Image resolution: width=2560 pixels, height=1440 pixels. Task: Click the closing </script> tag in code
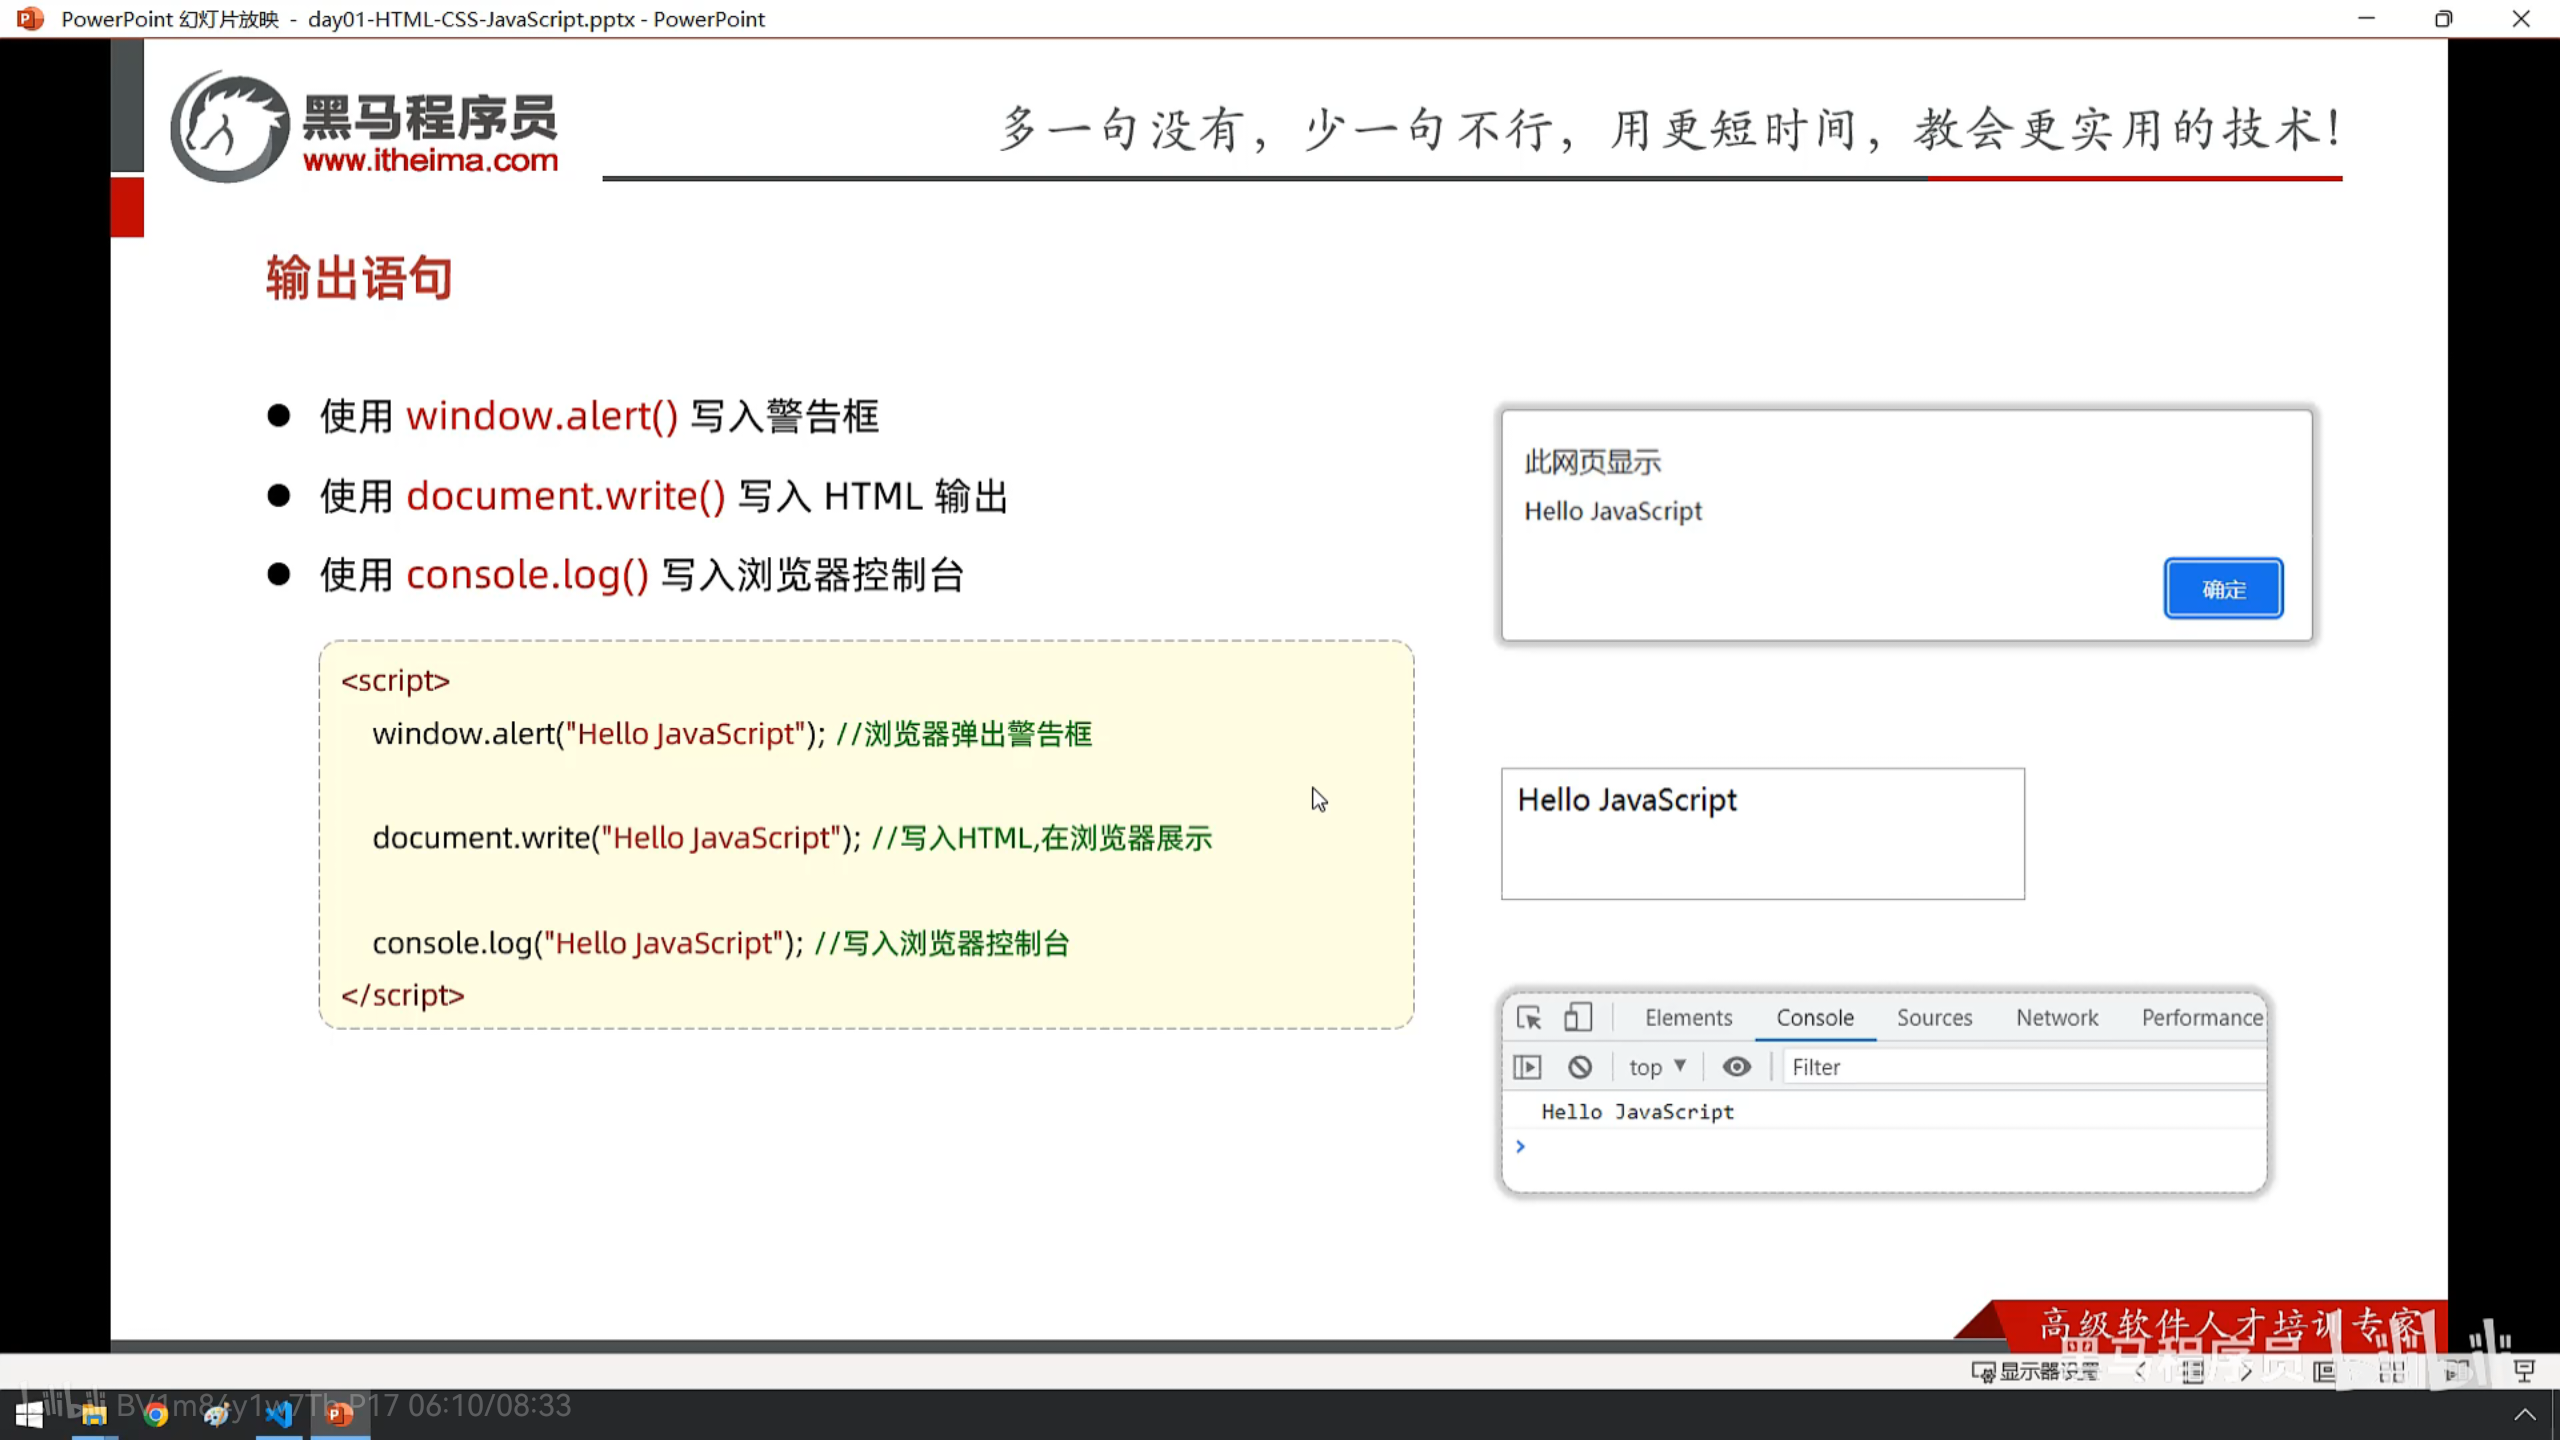[x=403, y=995]
